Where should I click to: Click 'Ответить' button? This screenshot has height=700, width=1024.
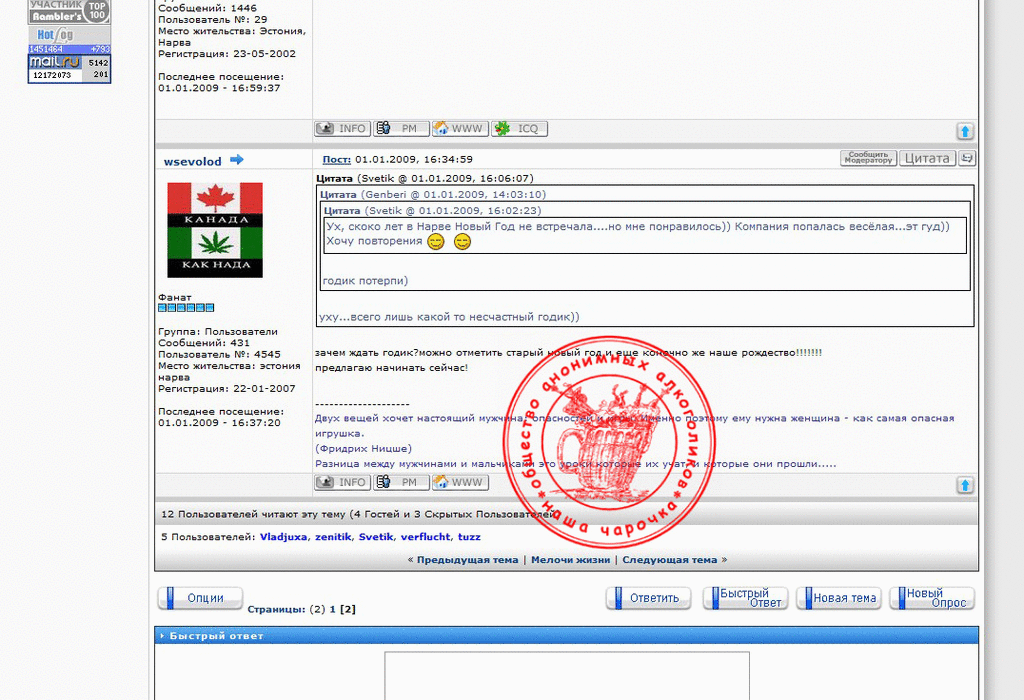[648, 598]
